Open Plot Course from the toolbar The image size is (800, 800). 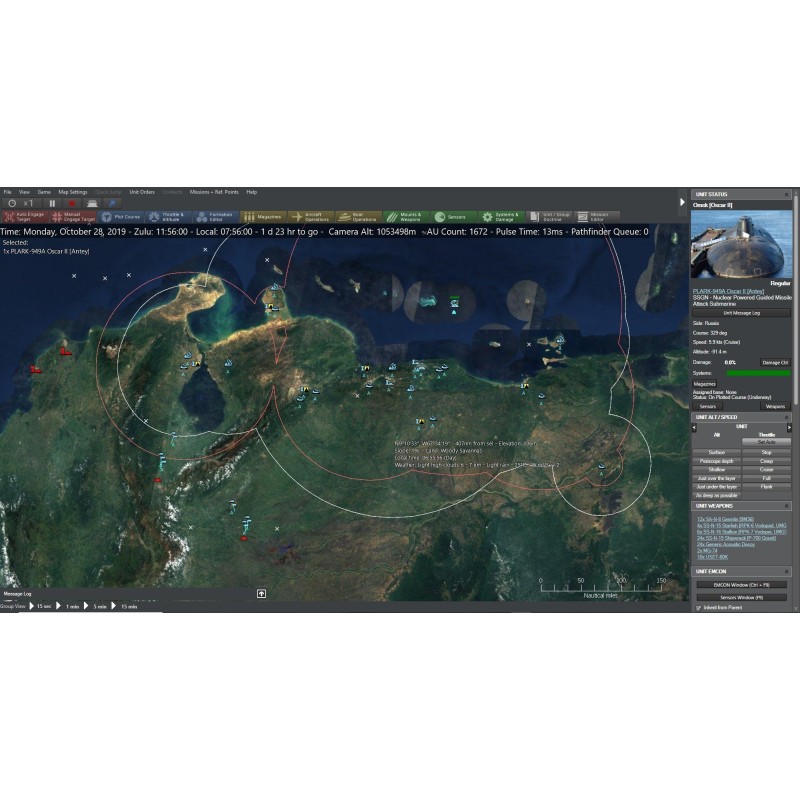(120, 216)
